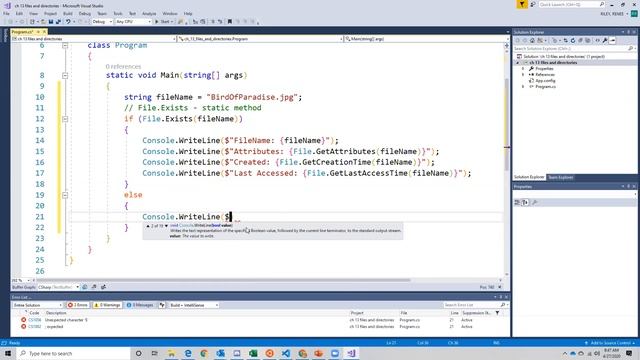Viewport: 640px width, 360px height.
Task: Click the View Code icon in Solution Explorer toolbar
Action: click(x=598, y=40)
